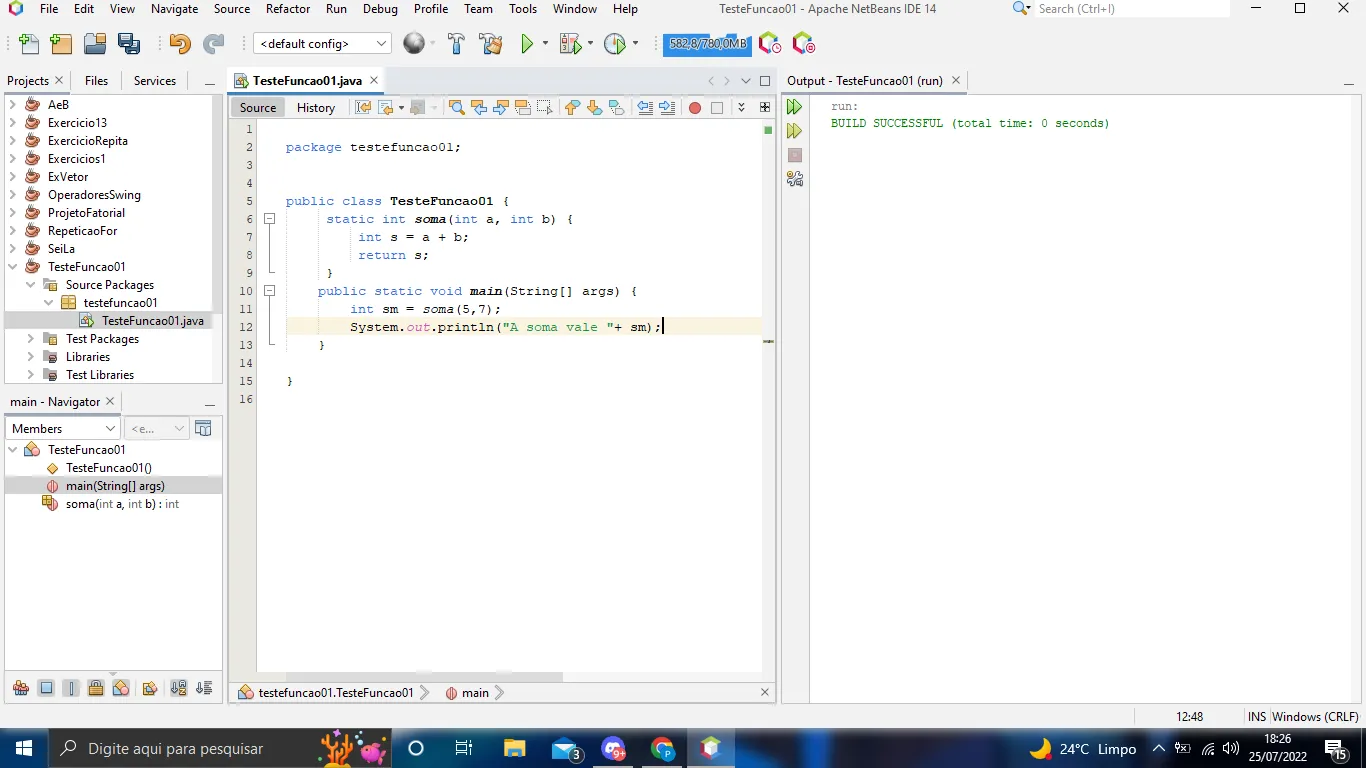
Task: Click the New Project toolbar icon
Action: tap(61, 44)
